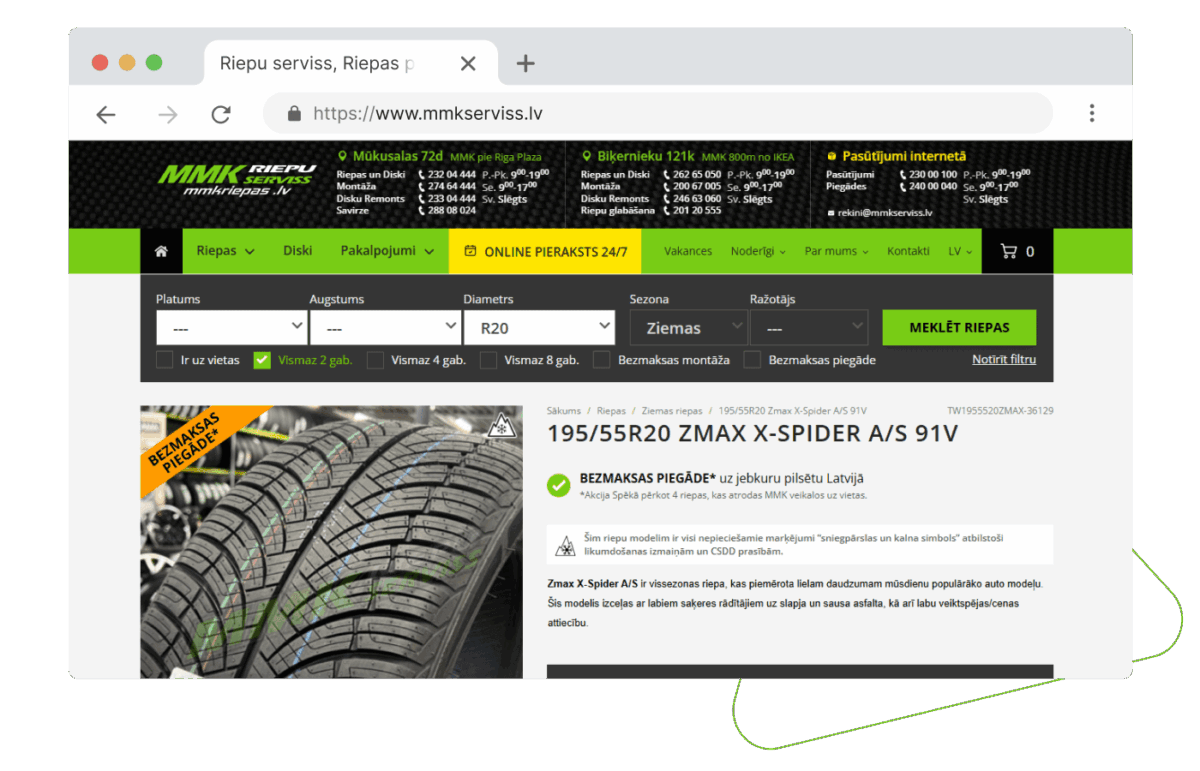The width and height of the screenshot is (1200, 771).
Task: Tick the 'Vismaz 8 gab.' checkbox
Action: [489, 360]
